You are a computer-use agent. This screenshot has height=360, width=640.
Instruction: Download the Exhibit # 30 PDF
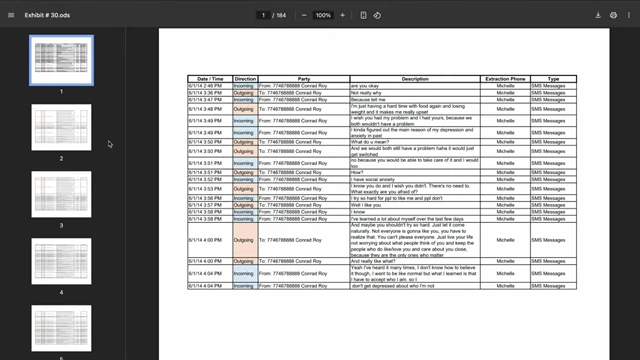[x=598, y=15]
